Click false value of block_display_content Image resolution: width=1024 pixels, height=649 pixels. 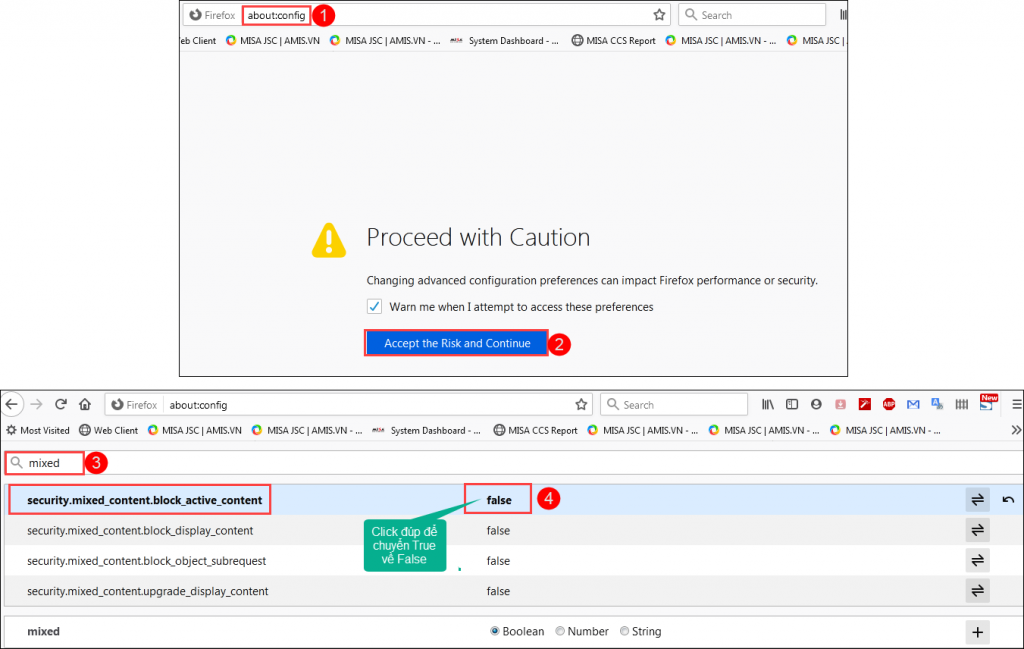pyautogui.click(x=498, y=530)
